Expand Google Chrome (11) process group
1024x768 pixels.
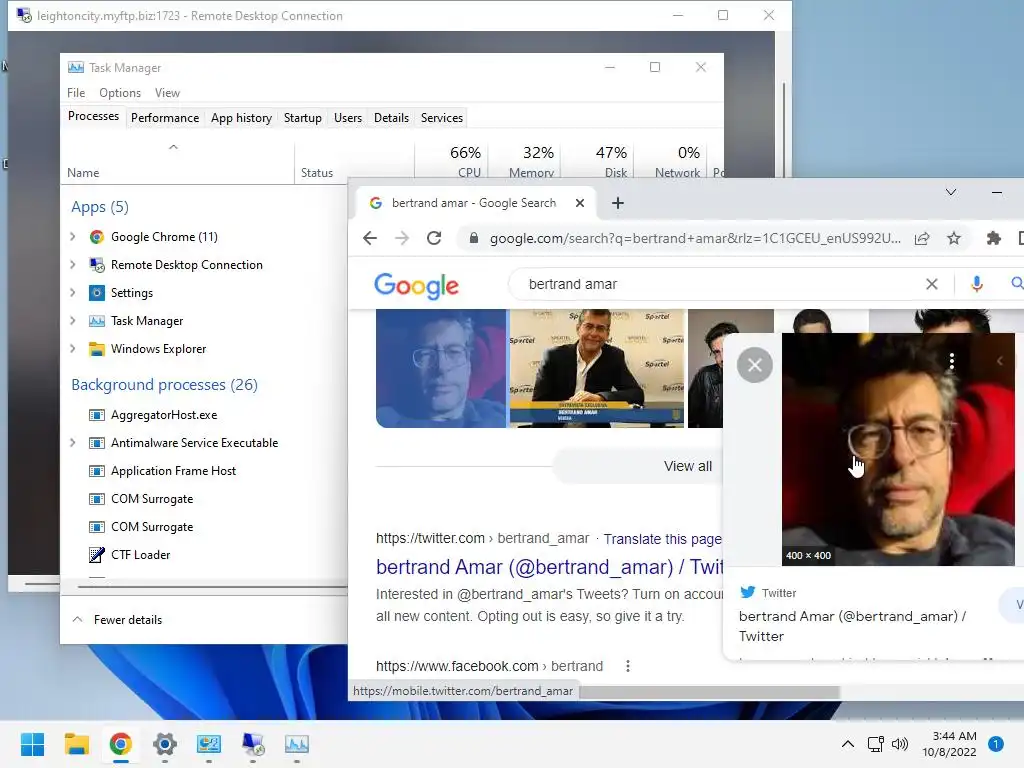coord(72,237)
